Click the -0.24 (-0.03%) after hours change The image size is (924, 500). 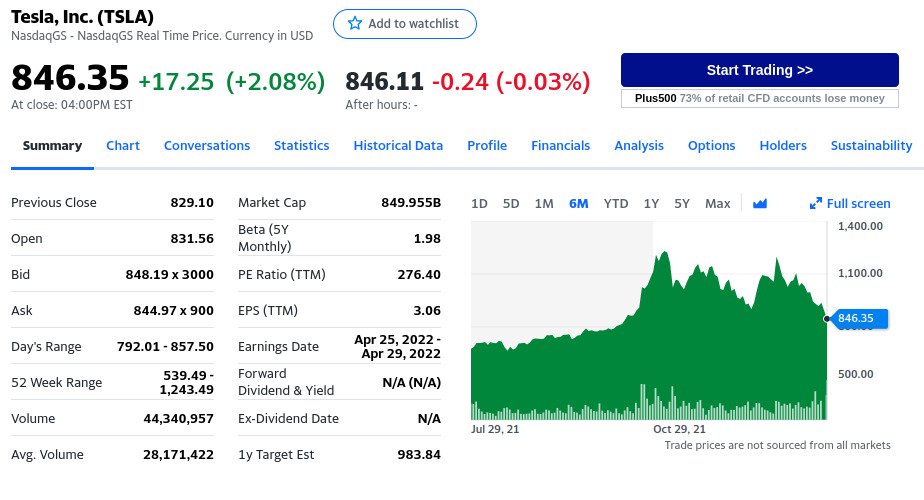pos(511,81)
